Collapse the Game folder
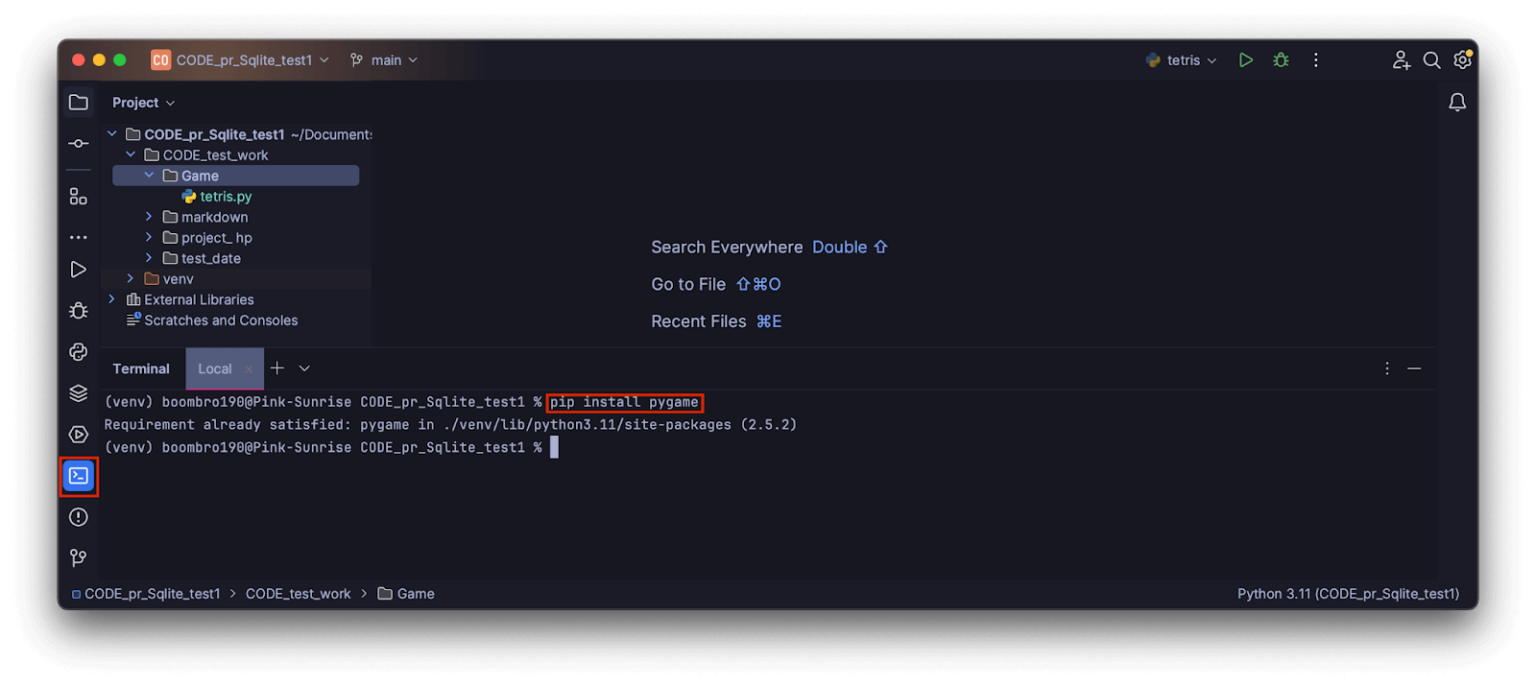This screenshot has height=686, width=1536. click(x=149, y=175)
